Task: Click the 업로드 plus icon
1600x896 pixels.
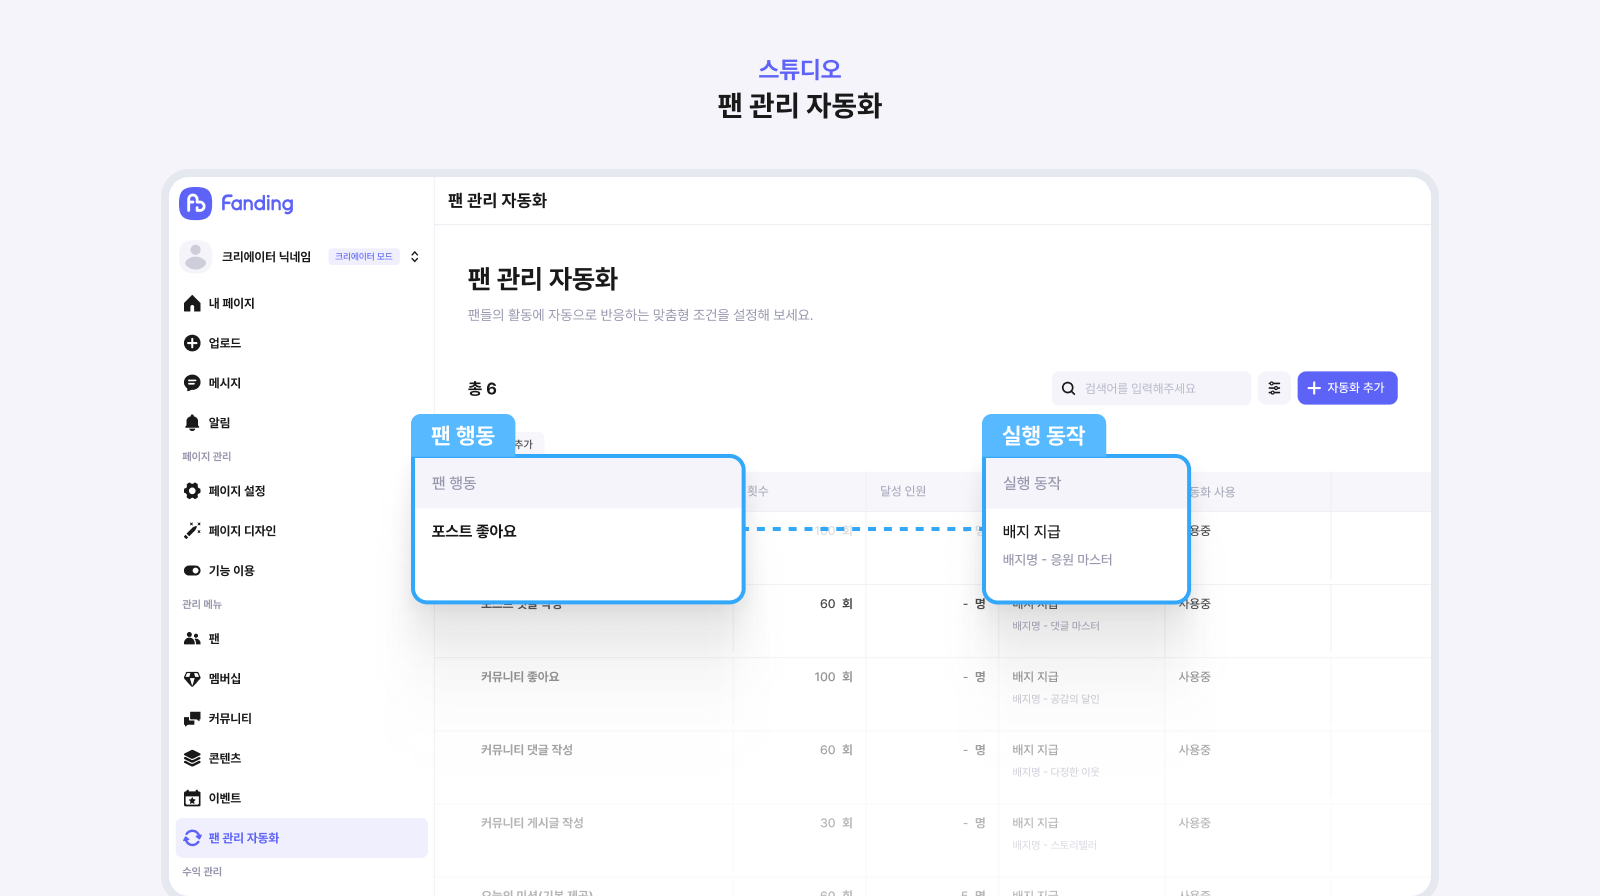Action: 192,343
